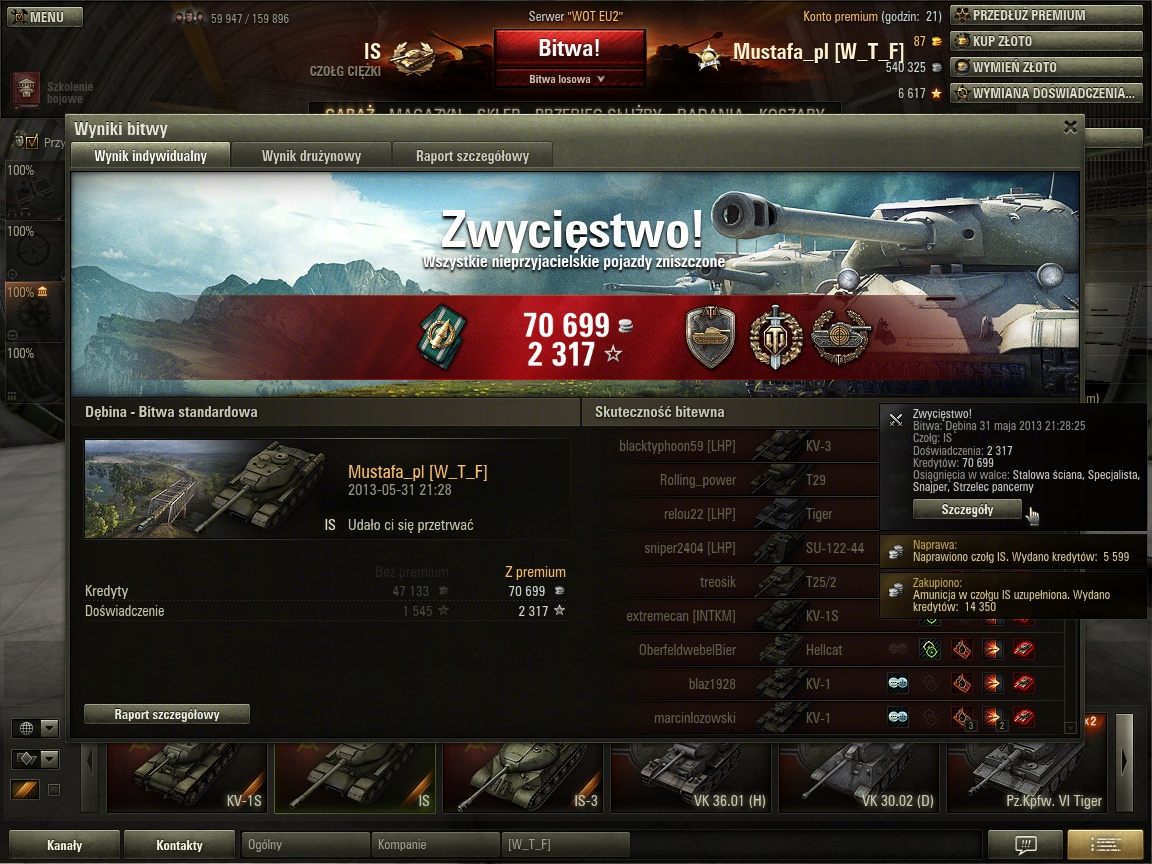
Task: Switch to the Wynik drużynowy tab
Action: click(x=311, y=156)
